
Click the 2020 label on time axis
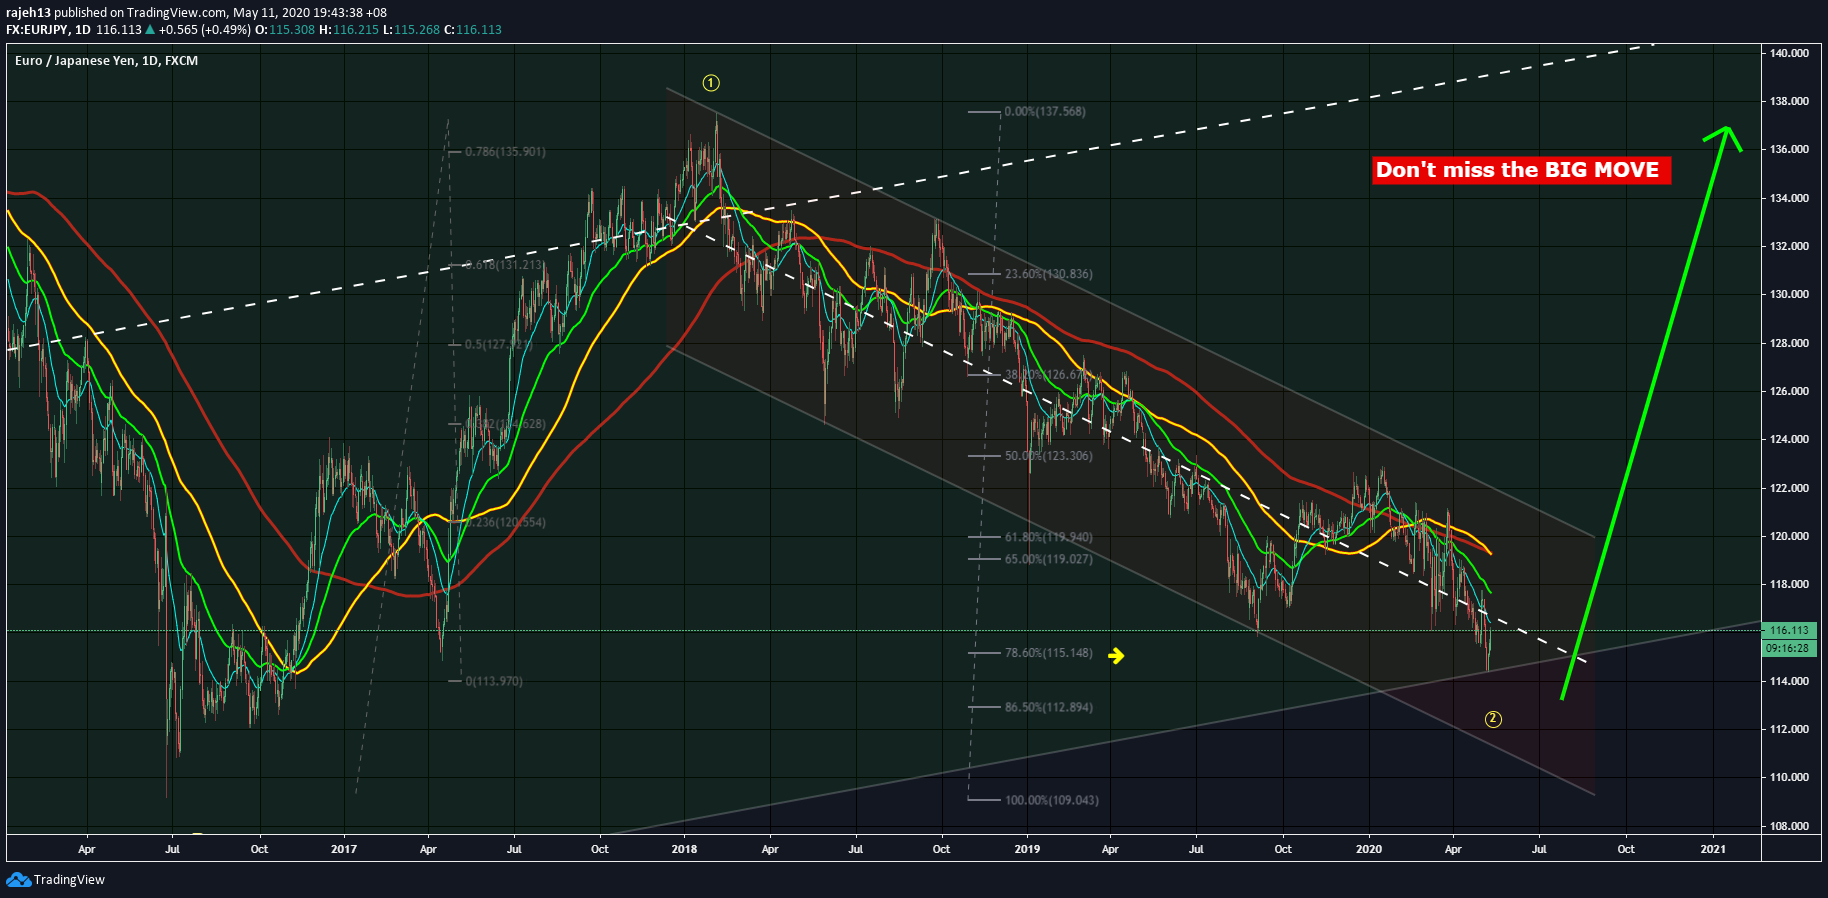[1369, 849]
